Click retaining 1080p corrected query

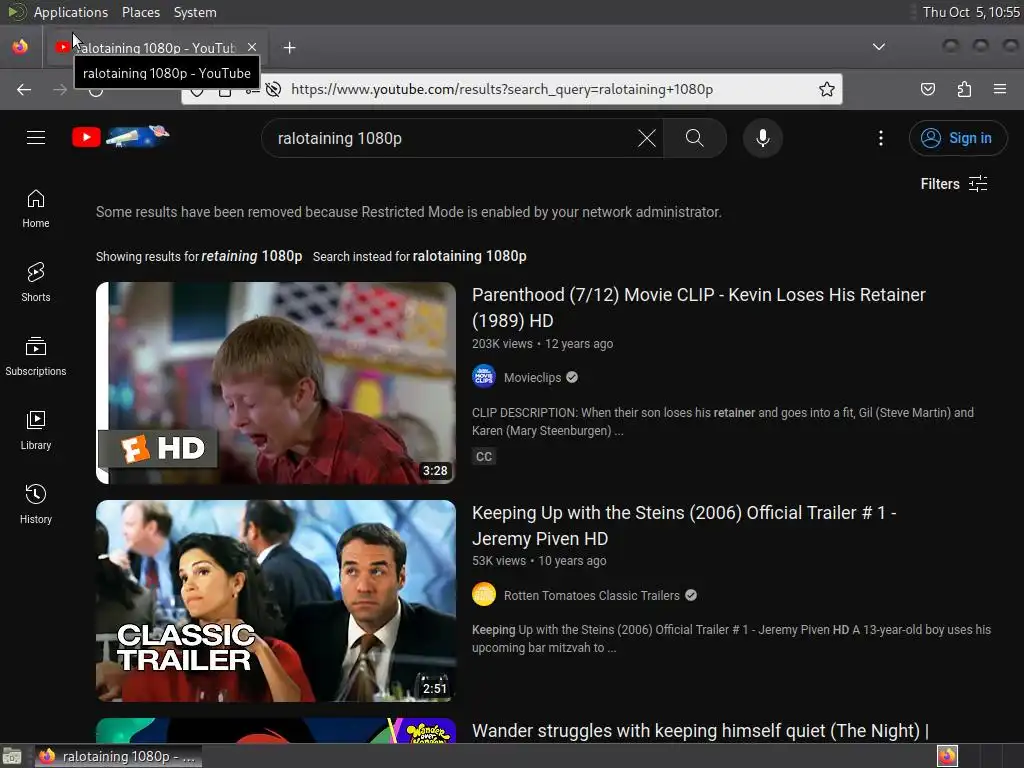pos(251,256)
